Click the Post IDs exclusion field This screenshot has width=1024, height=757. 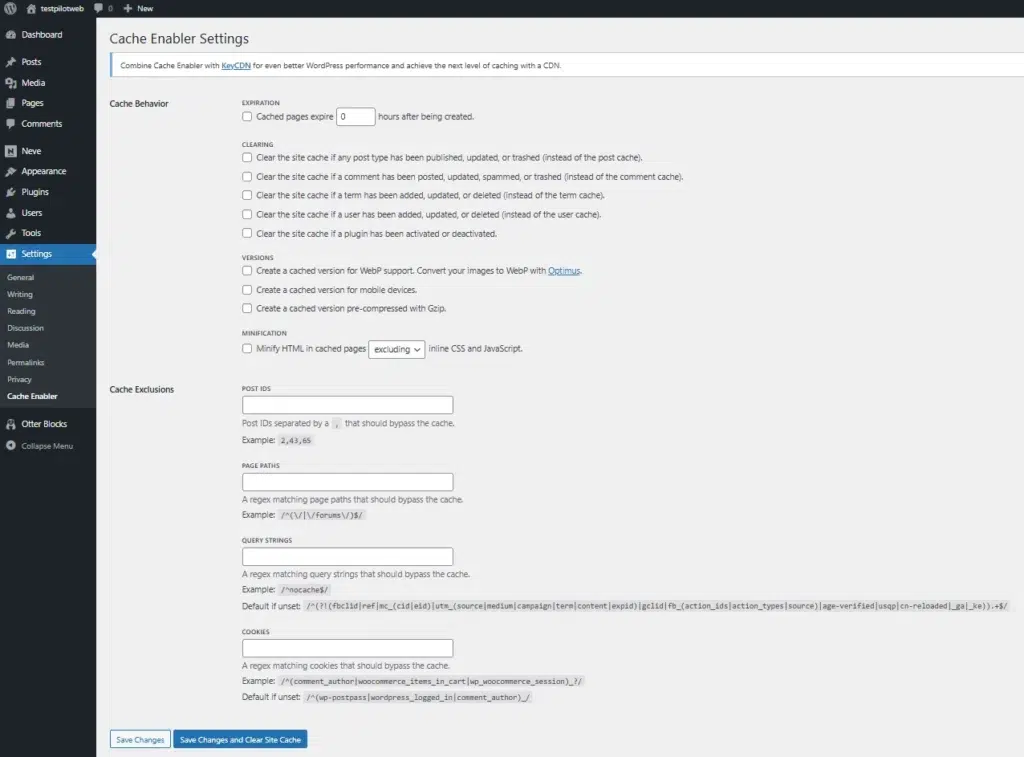pos(347,404)
